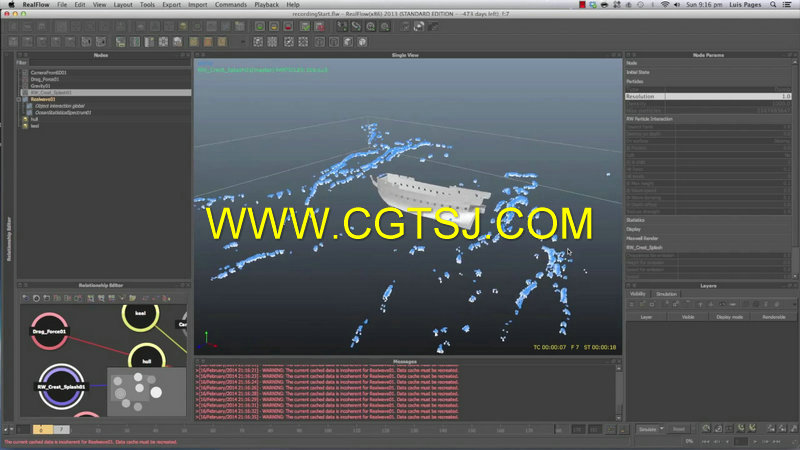Click the first tan box icon in second toolbar
The image size is (800, 450).
pos(194,42)
